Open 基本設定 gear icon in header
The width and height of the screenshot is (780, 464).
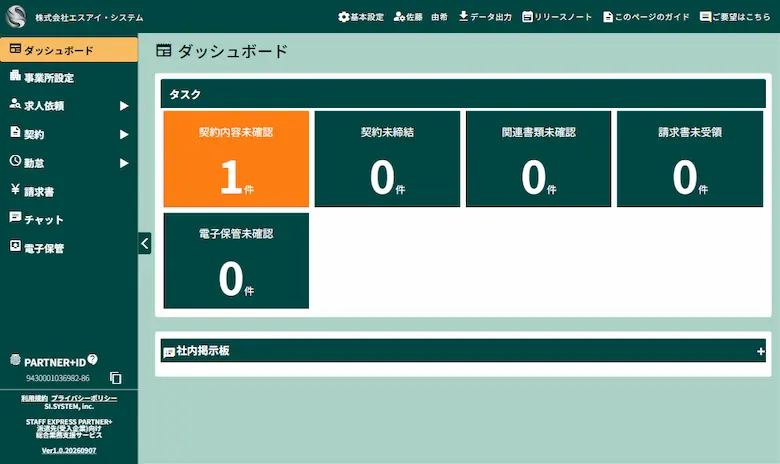pyautogui.click(x=343, y=17)
